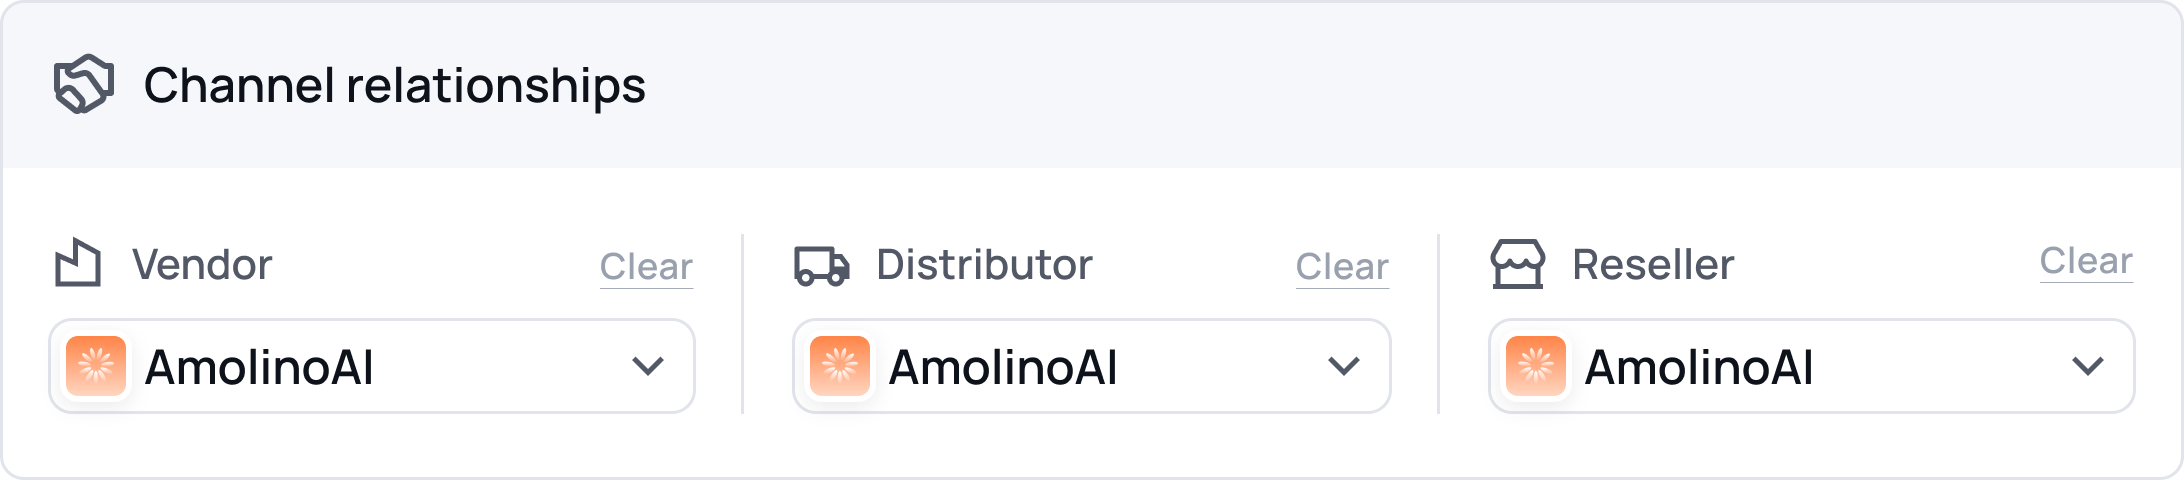Clear the Reseller selection
Viewport: 2184px width, 480px height.
[x=2086, y=261]
